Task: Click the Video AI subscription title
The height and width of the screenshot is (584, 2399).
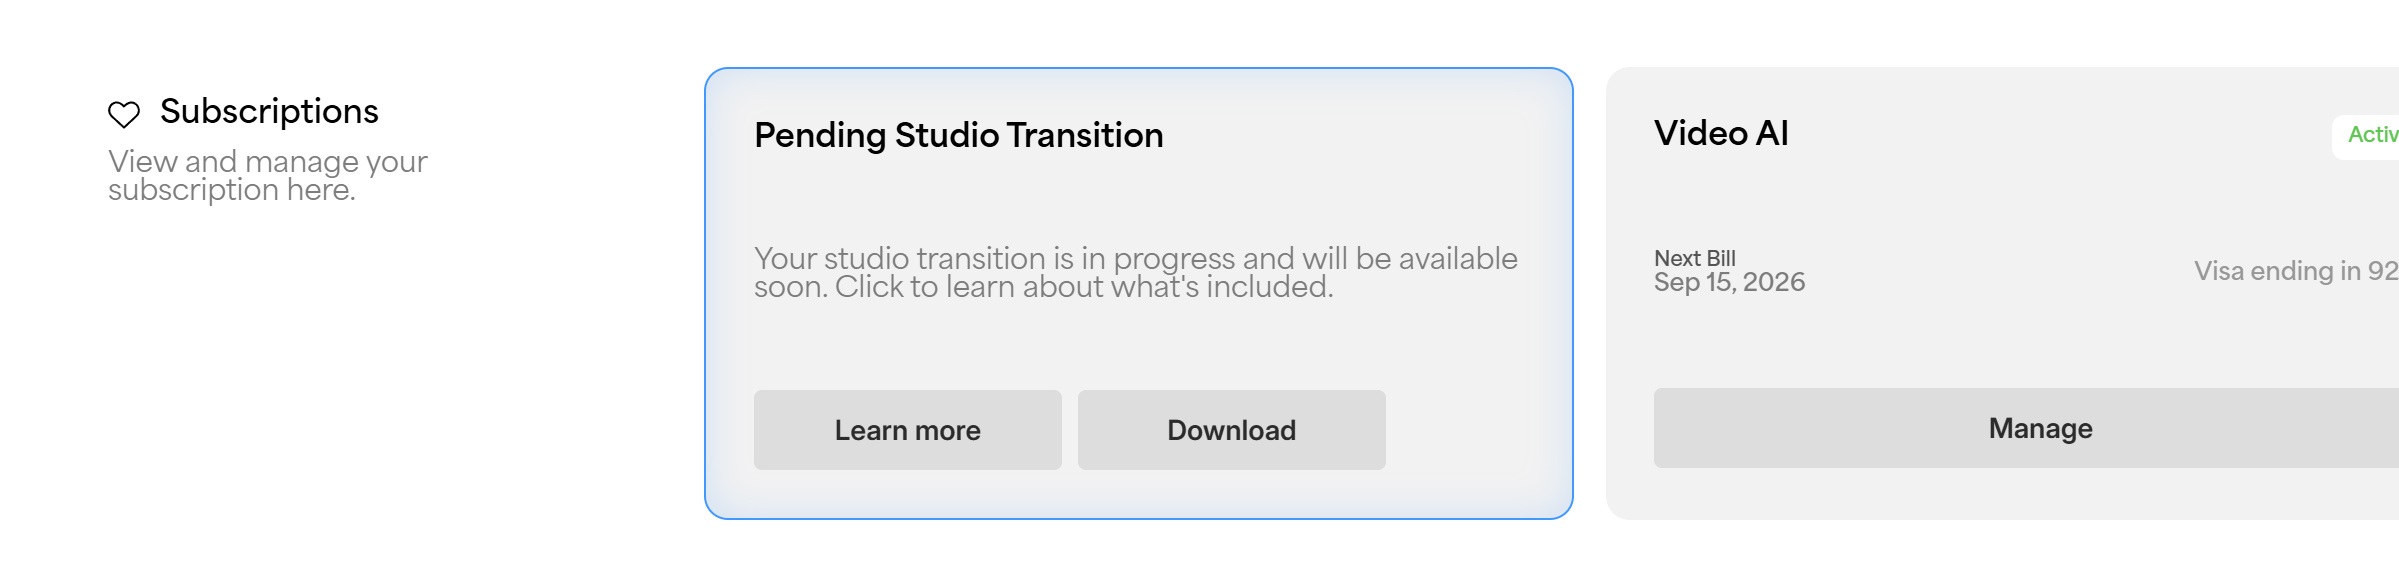Action: (x=1720, y=133)
